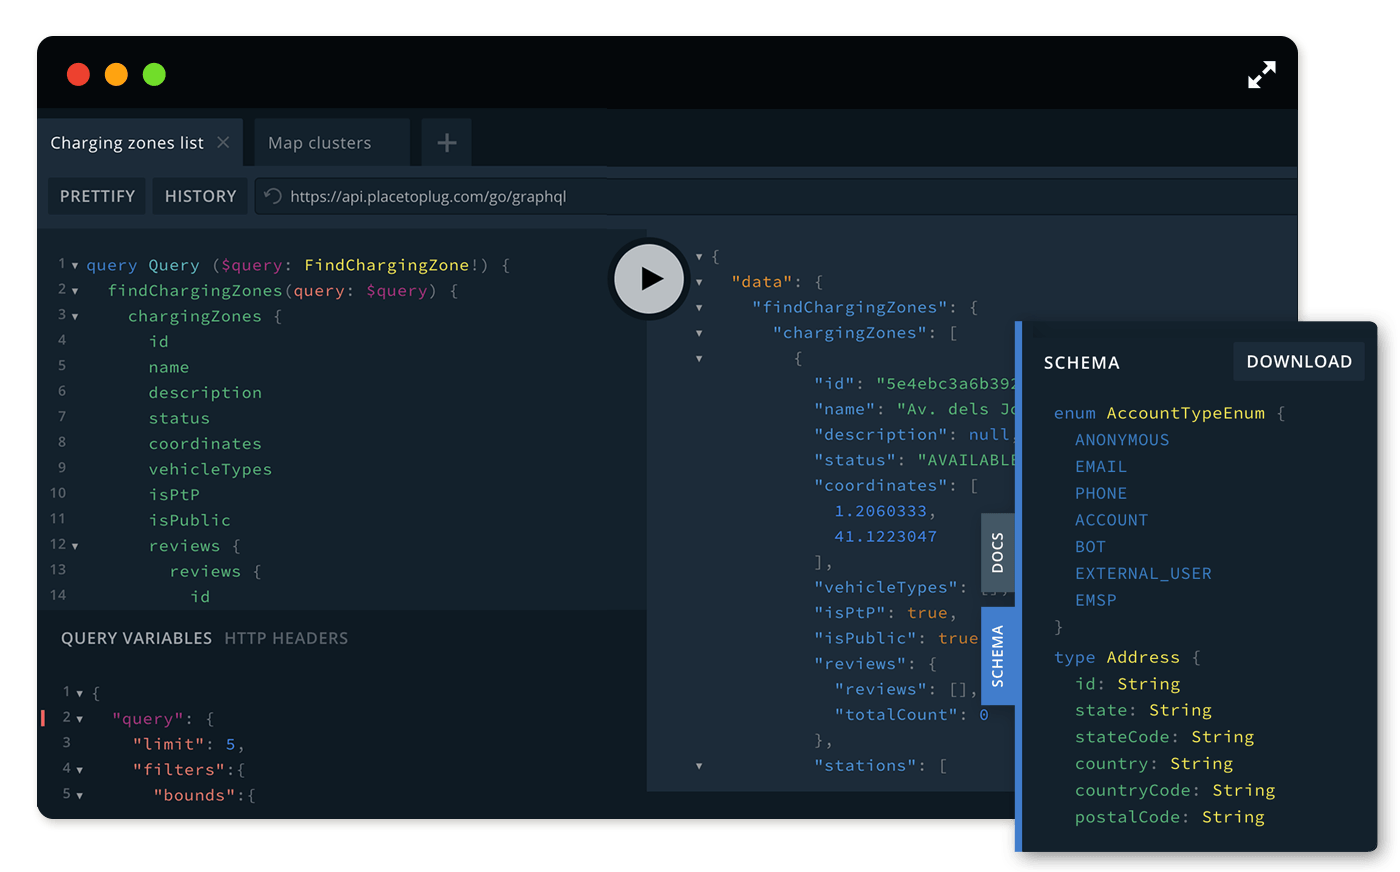Screen dimensions: 1400x872
Task: Collapse the variables root brace fold arrow
Action: tap(80, 693)
